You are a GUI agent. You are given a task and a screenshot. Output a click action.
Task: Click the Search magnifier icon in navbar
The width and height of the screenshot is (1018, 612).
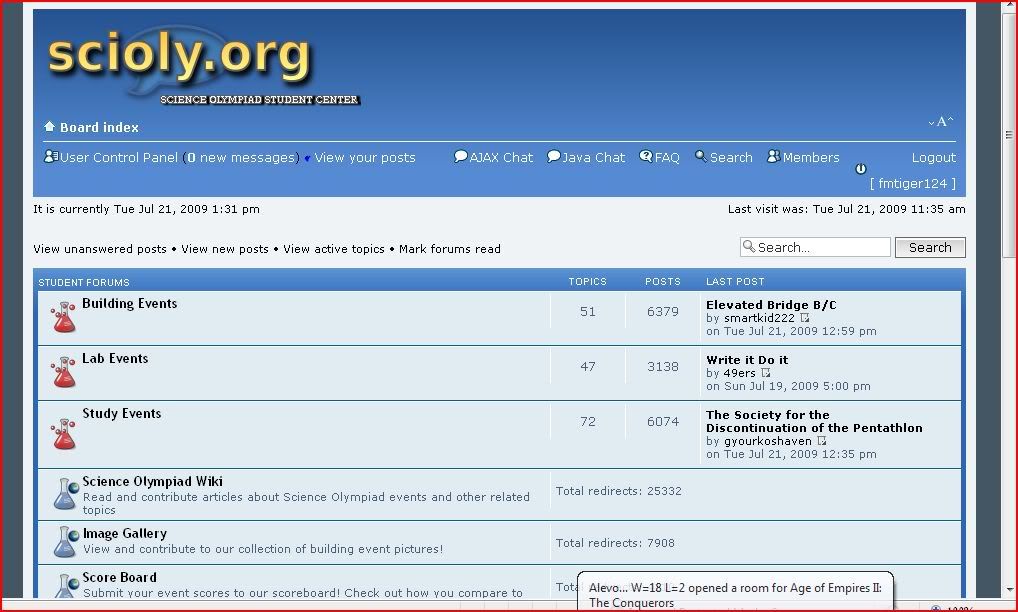pos(701,156)
